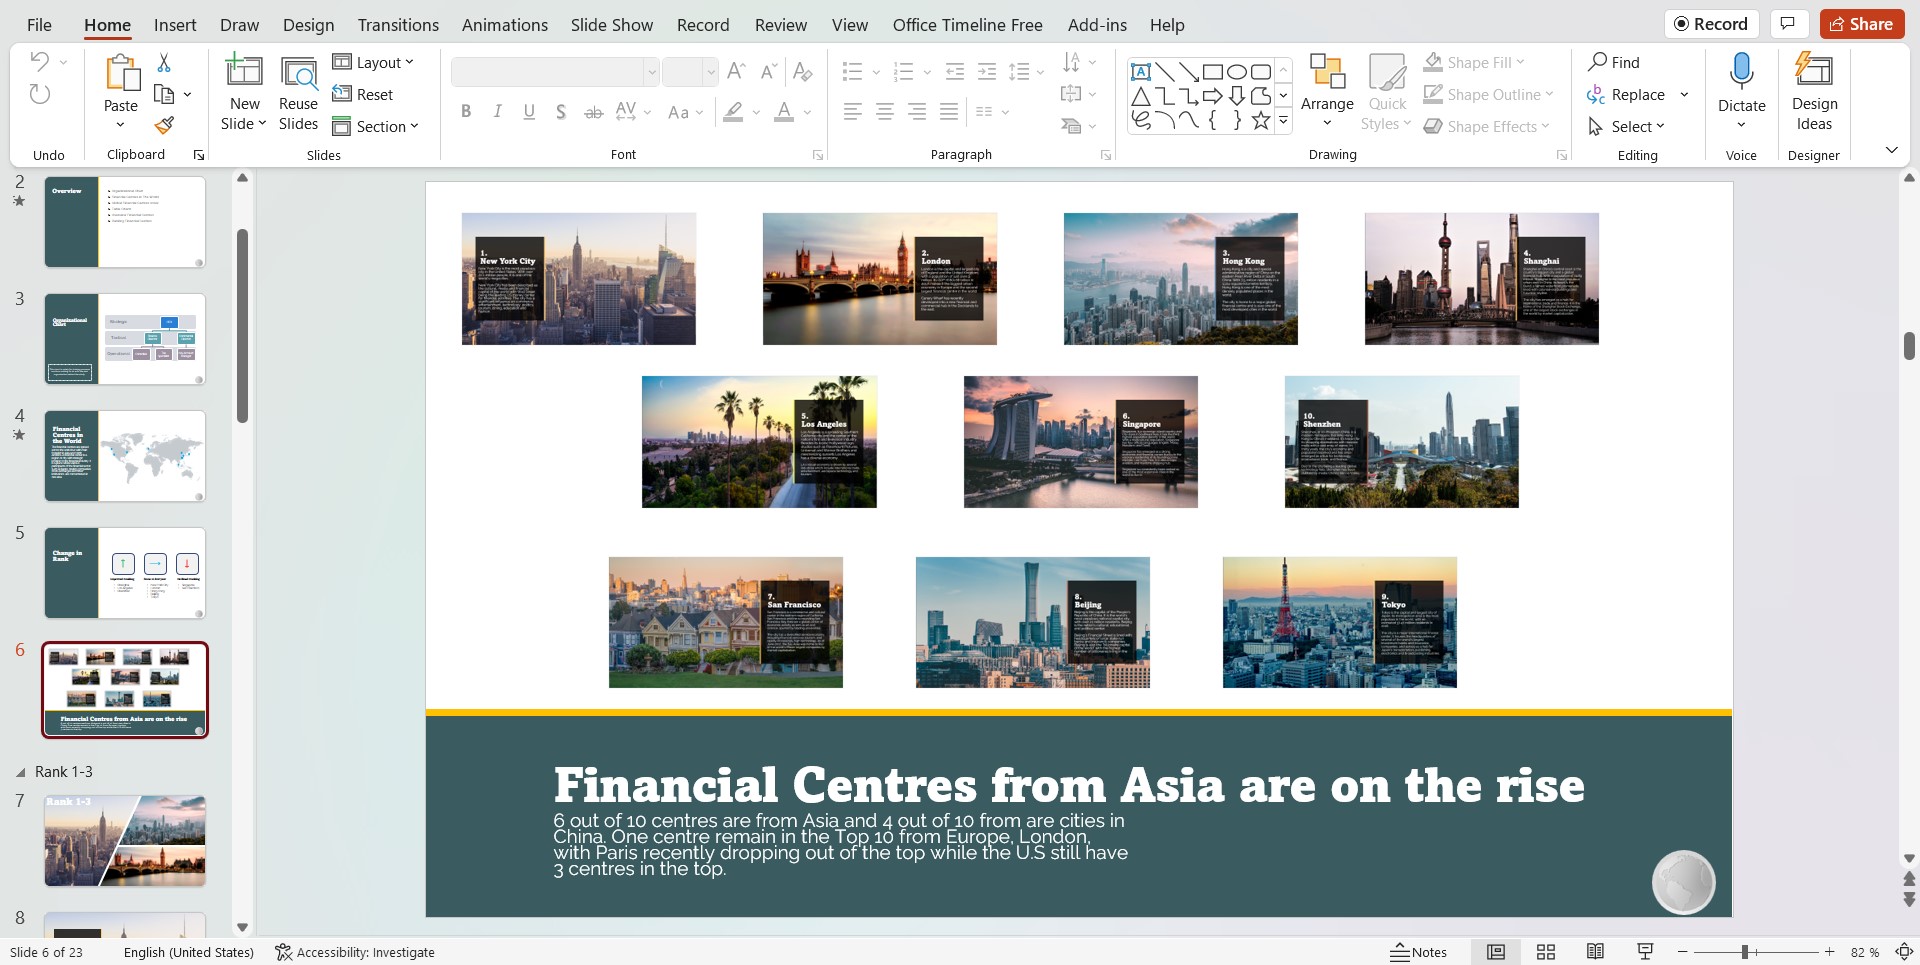Open the Font Size dropdown
Viewport: 1920px width, 965px height.
[710, 71]
